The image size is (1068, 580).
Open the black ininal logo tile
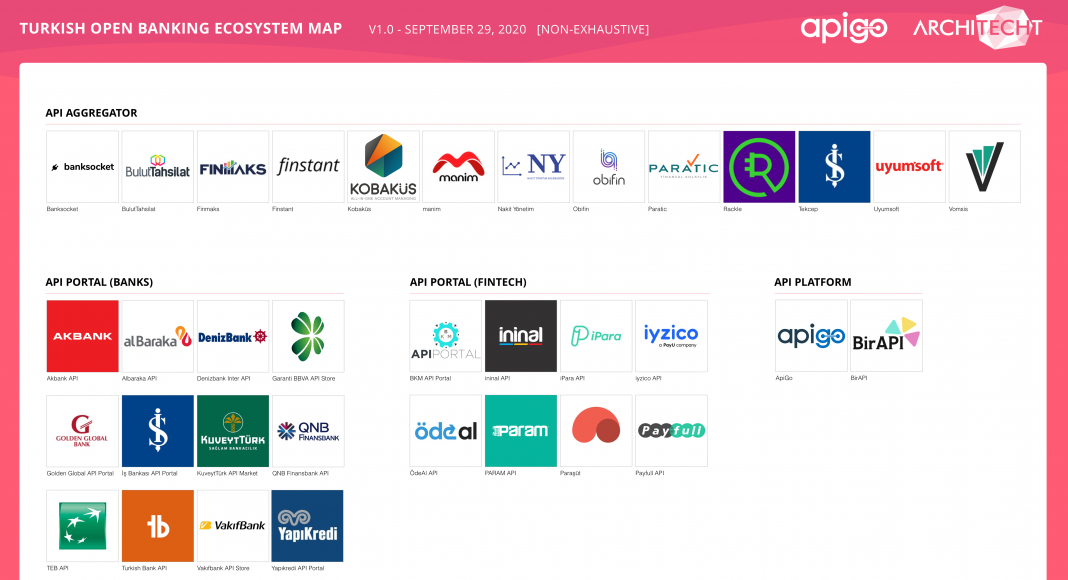(521, 336)
